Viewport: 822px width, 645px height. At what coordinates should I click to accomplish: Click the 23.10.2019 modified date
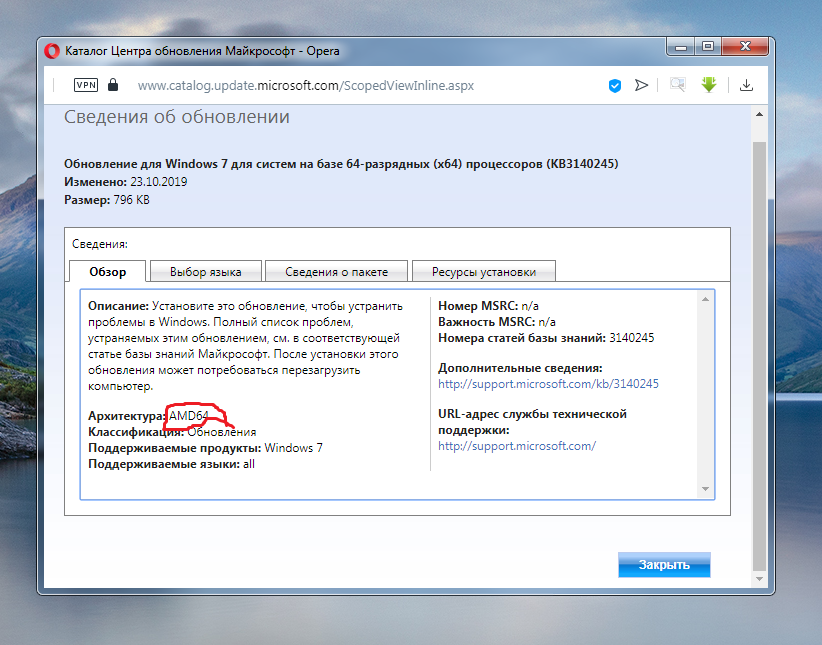tap(159, 182)
